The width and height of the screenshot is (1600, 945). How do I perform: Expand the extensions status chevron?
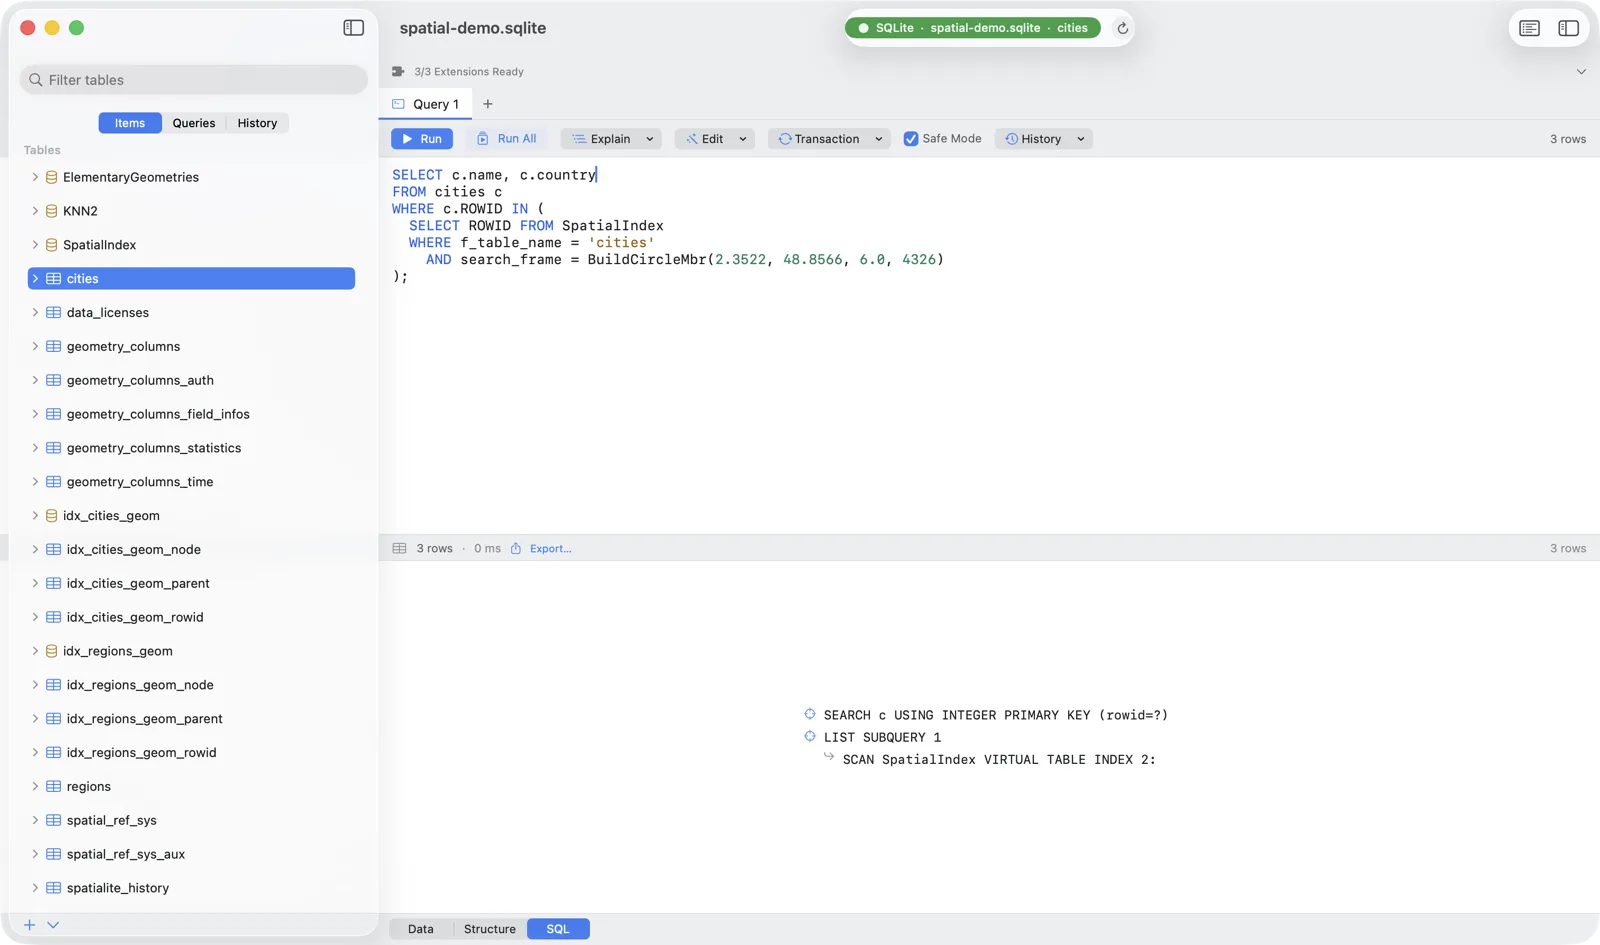click(x=1581, y=72)
